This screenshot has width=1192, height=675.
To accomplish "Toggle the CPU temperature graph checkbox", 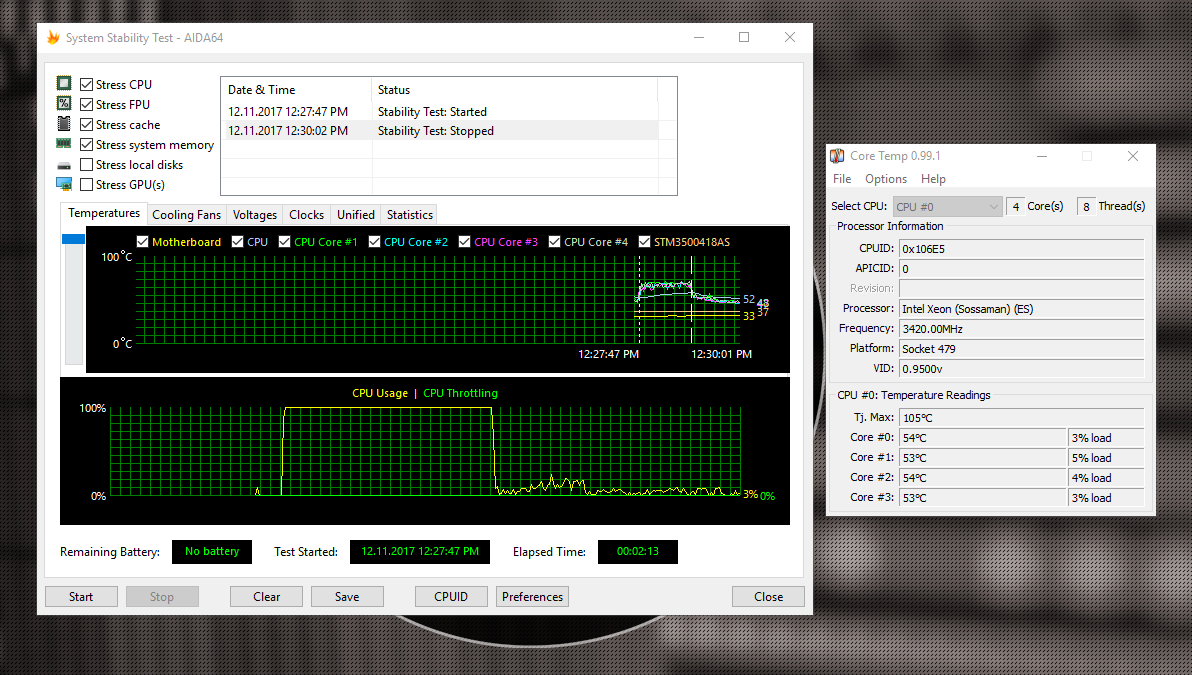I will click(x=238, y=242).
